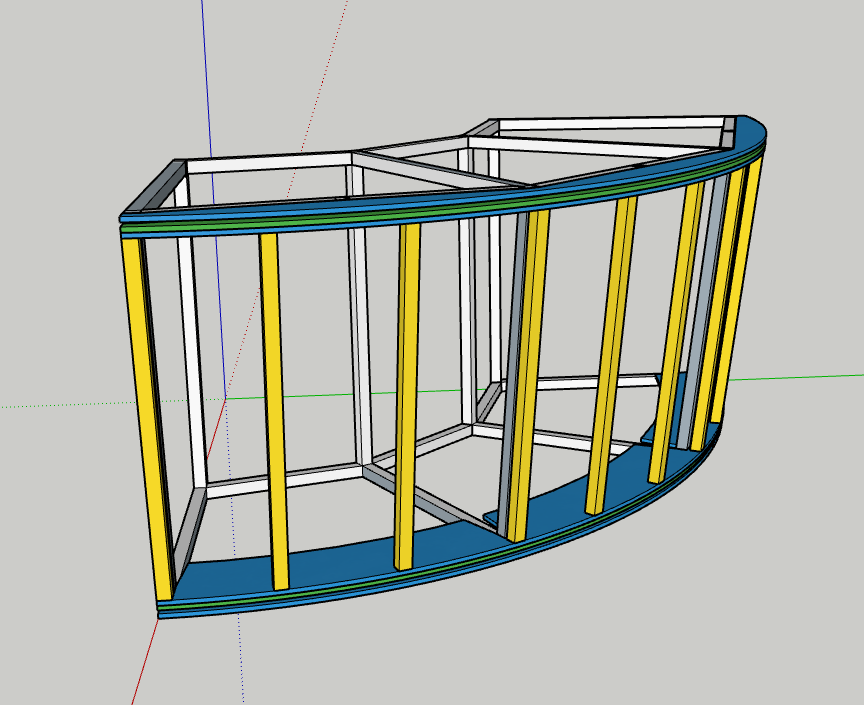Select the leftmost yellow vertical stud

click(148, 419)
